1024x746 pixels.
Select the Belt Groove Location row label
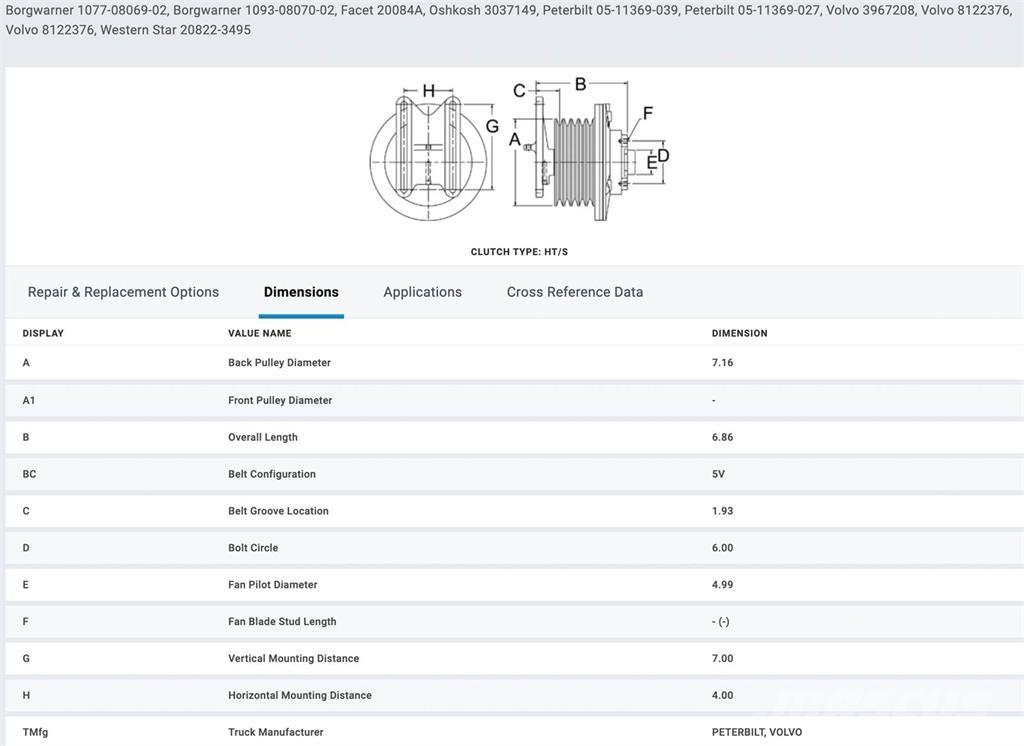coord(278,511)
